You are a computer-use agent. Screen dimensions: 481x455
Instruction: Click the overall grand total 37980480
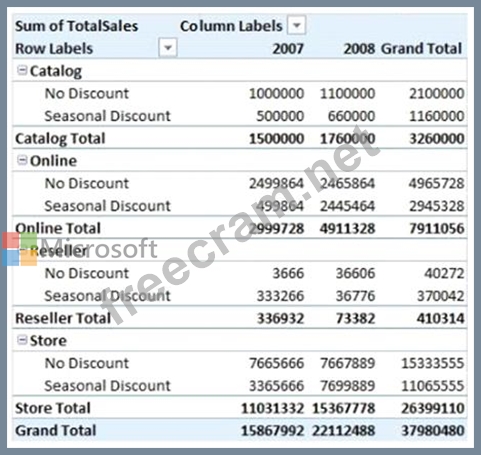point(433,431)
